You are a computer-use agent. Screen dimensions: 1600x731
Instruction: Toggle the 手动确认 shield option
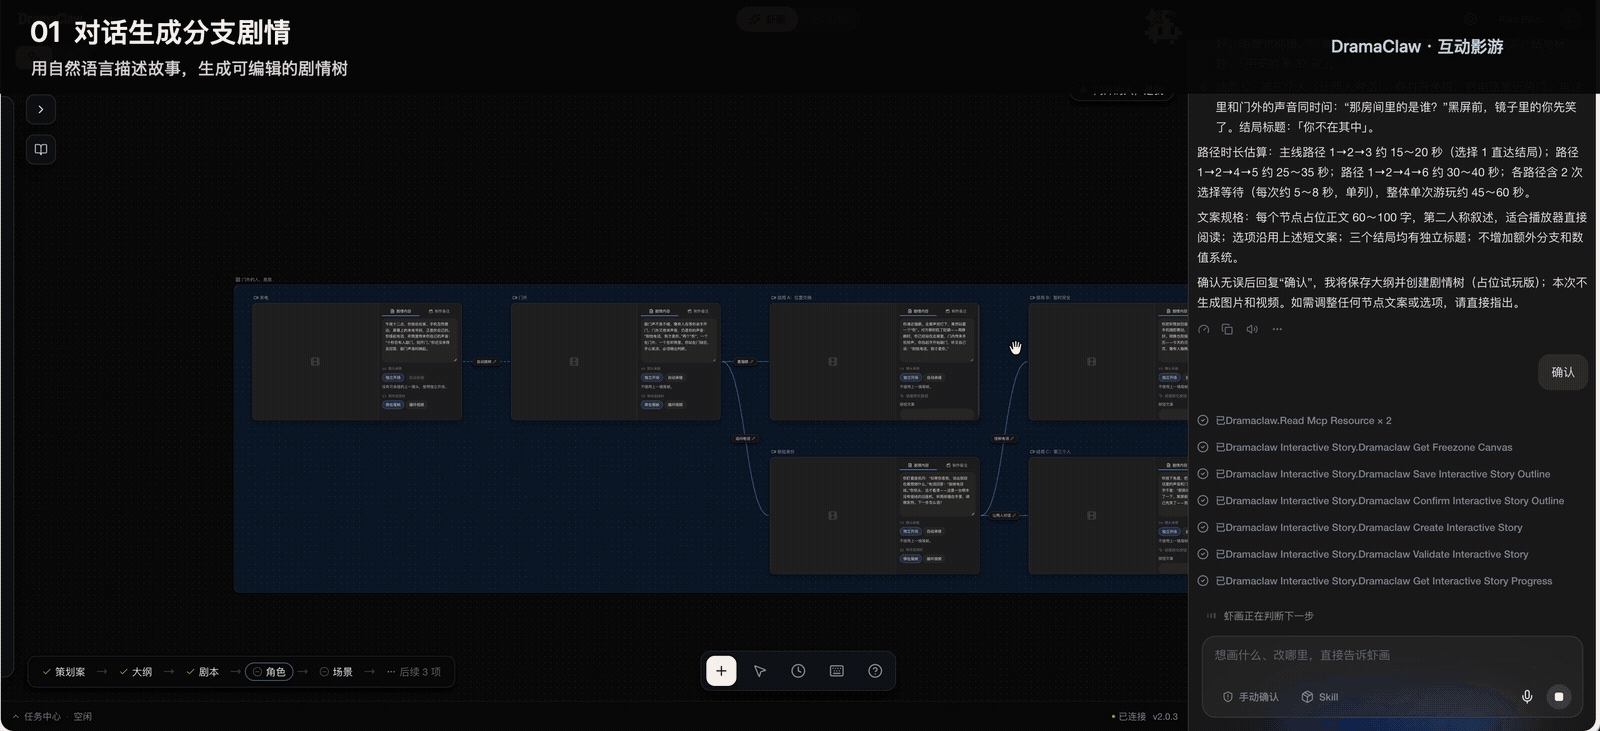(1251, 697)
